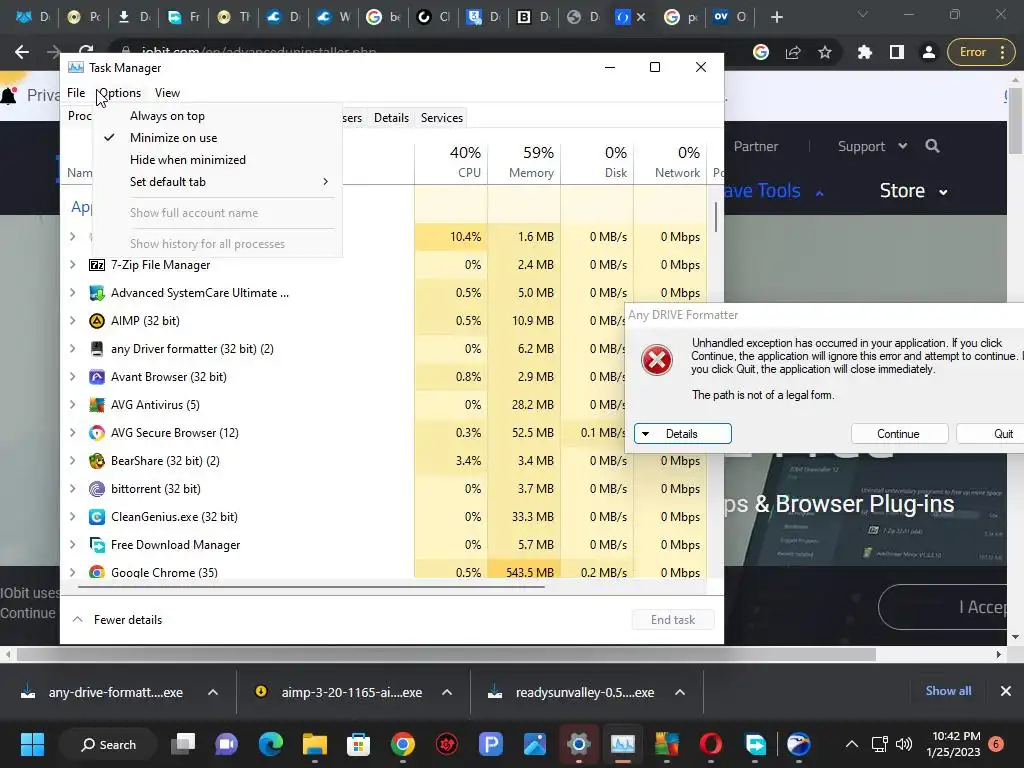Screen dimensions: 1024x768
Task: Open the View menu in Task Manager
Action: (167, 93)
